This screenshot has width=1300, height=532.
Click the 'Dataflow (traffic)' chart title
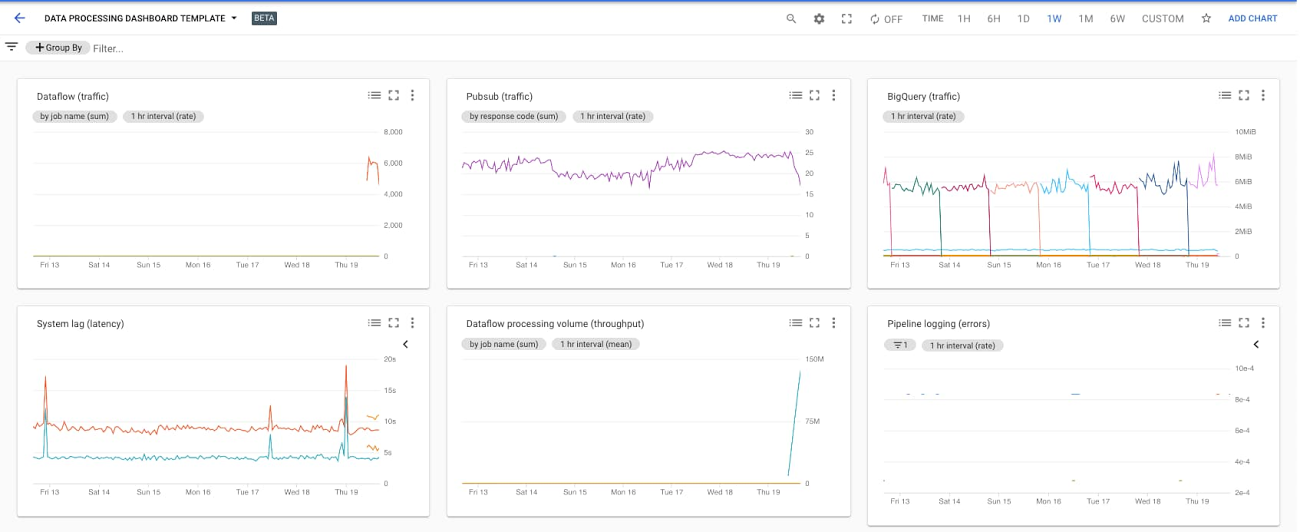click(73, 97)
